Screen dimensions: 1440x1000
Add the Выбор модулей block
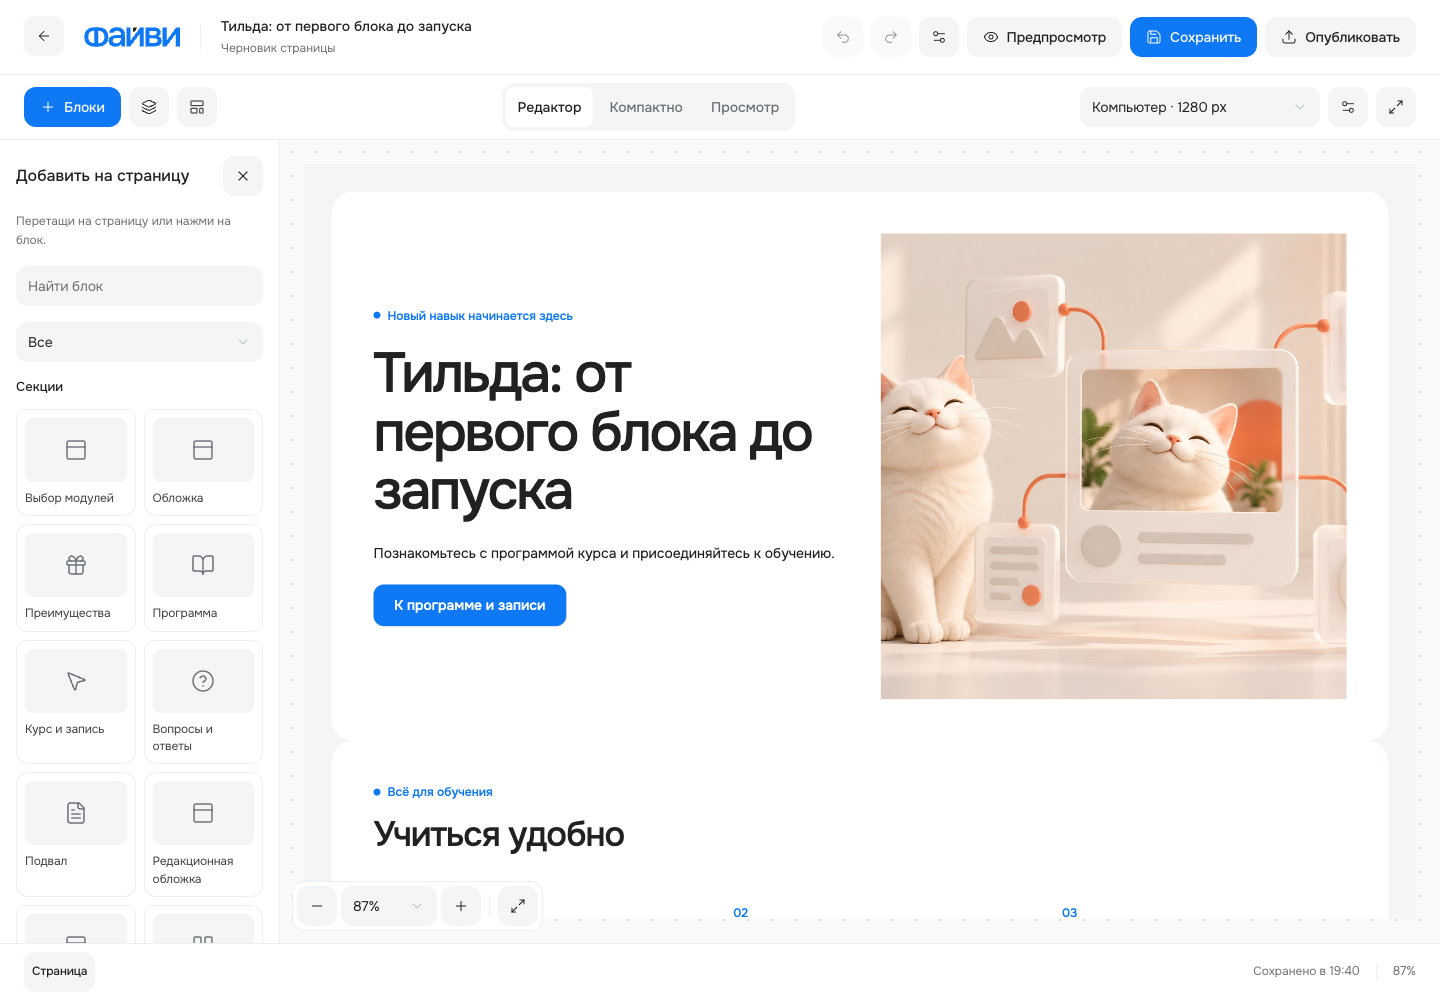76,462
